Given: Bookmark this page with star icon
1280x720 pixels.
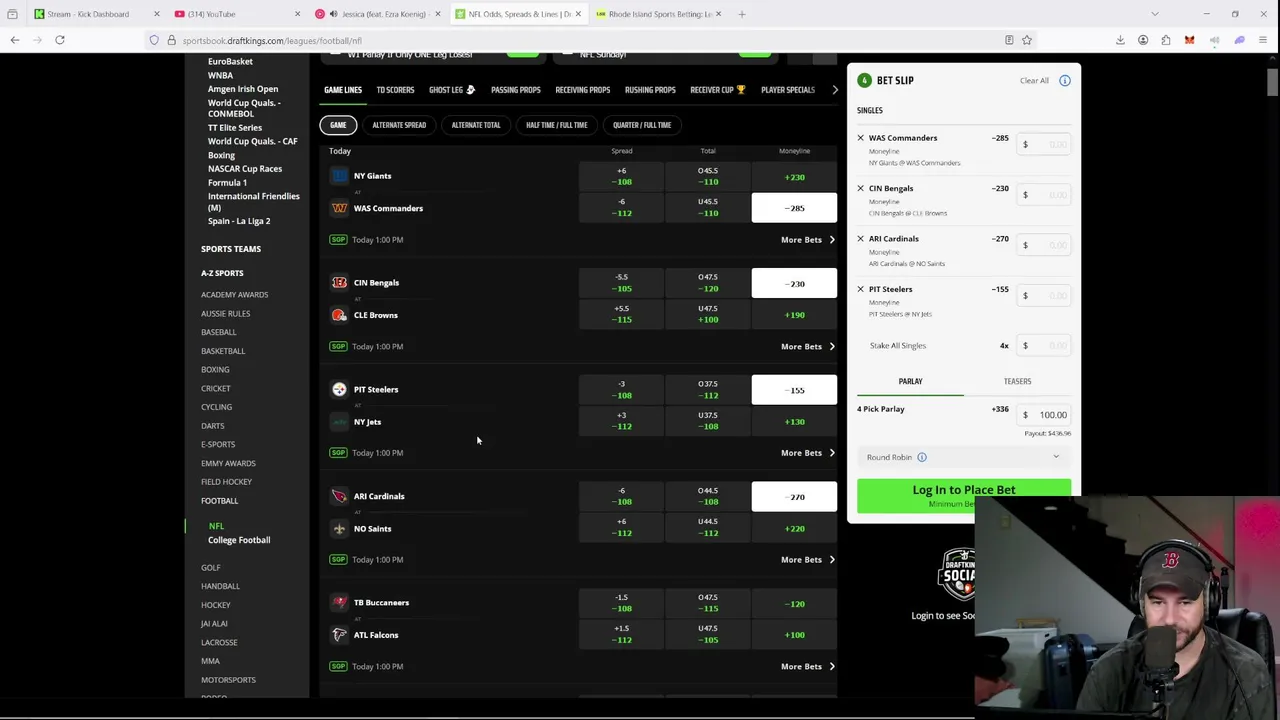Looking at the screenshot, I should click(x=1027, y=40).
